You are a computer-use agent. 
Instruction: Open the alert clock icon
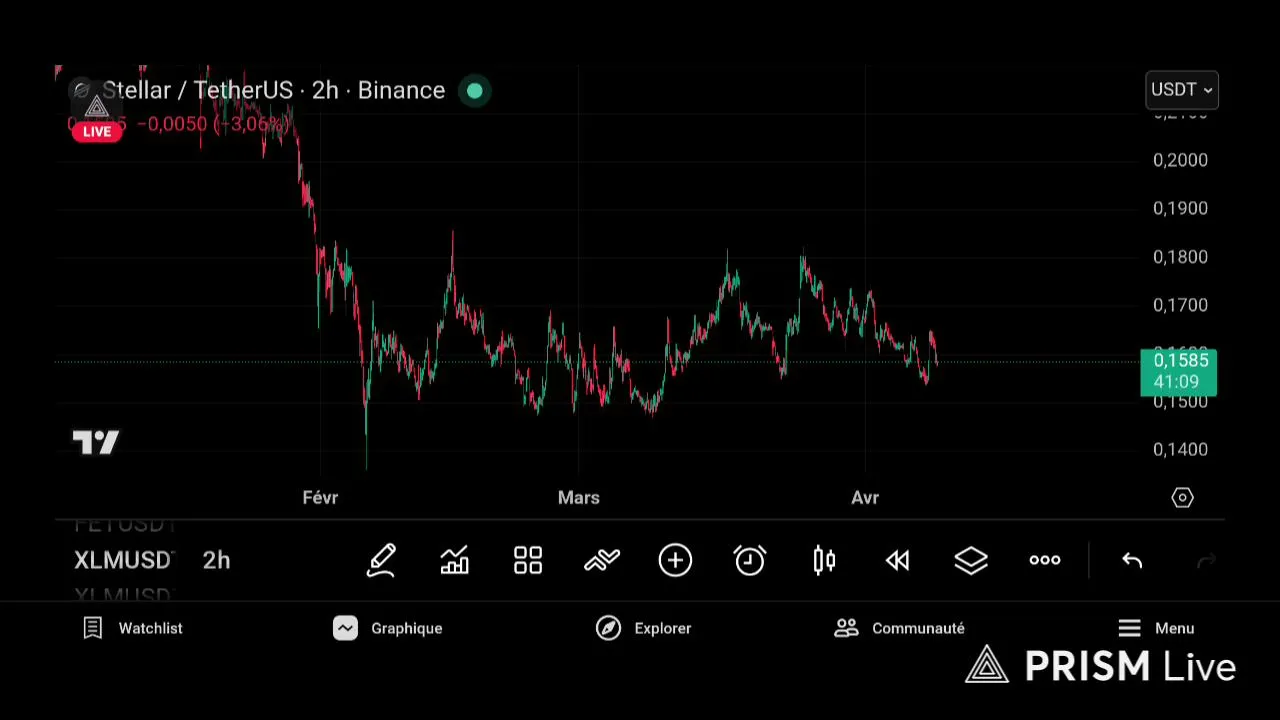[749, 560]
